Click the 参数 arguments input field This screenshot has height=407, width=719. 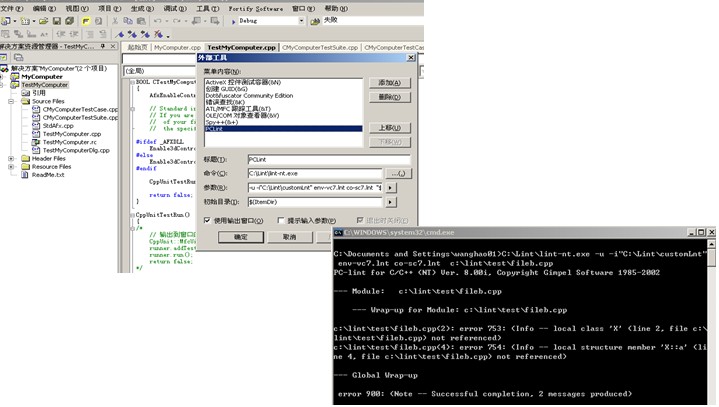tap(315, 187)
